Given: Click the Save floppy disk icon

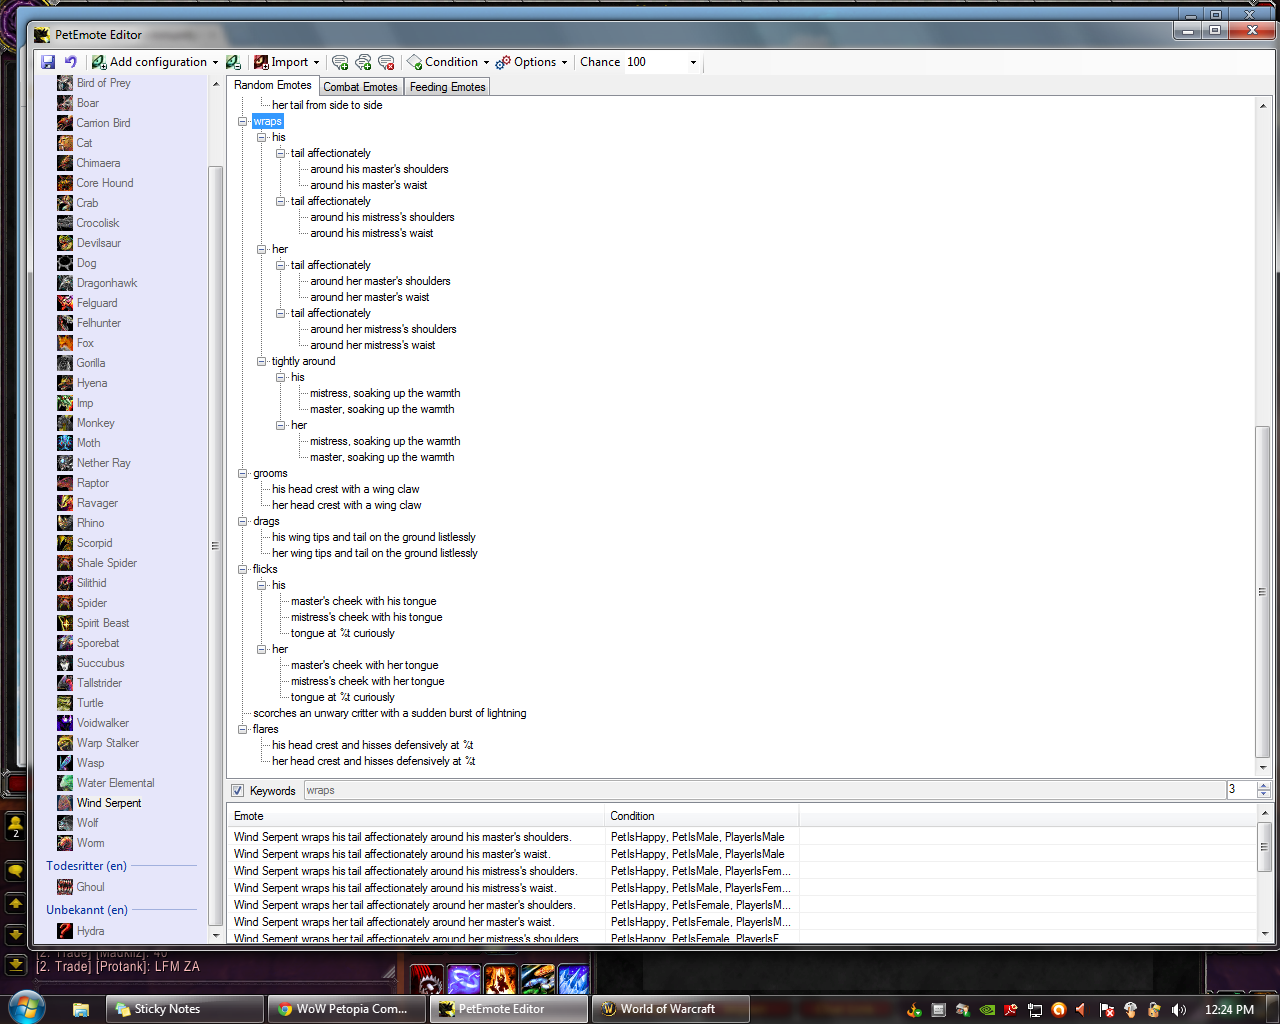Looking at the screenshot, I should [x=48, y=62].
